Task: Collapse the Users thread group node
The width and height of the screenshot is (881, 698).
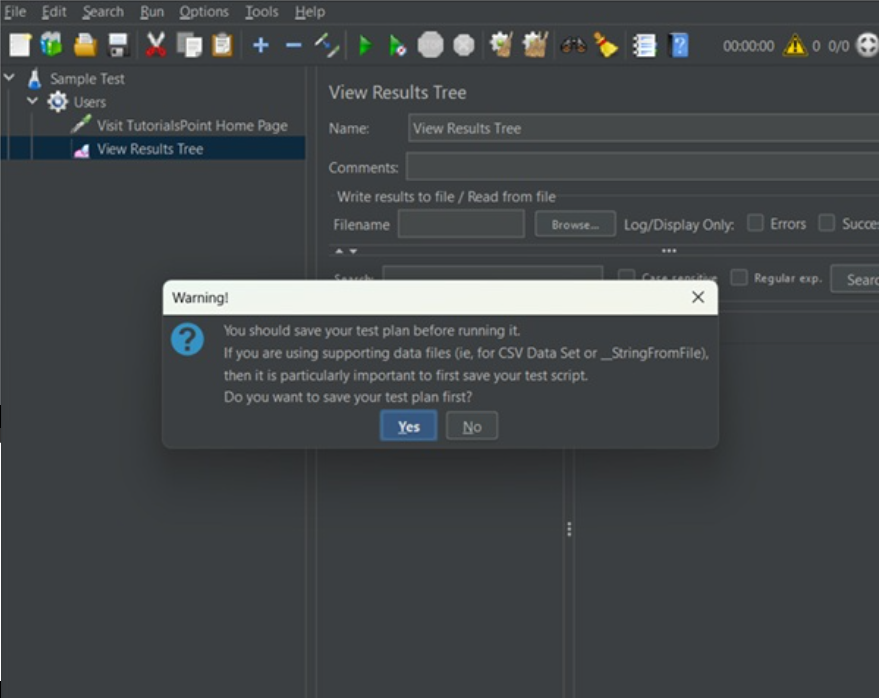Action: pos(33,101)
